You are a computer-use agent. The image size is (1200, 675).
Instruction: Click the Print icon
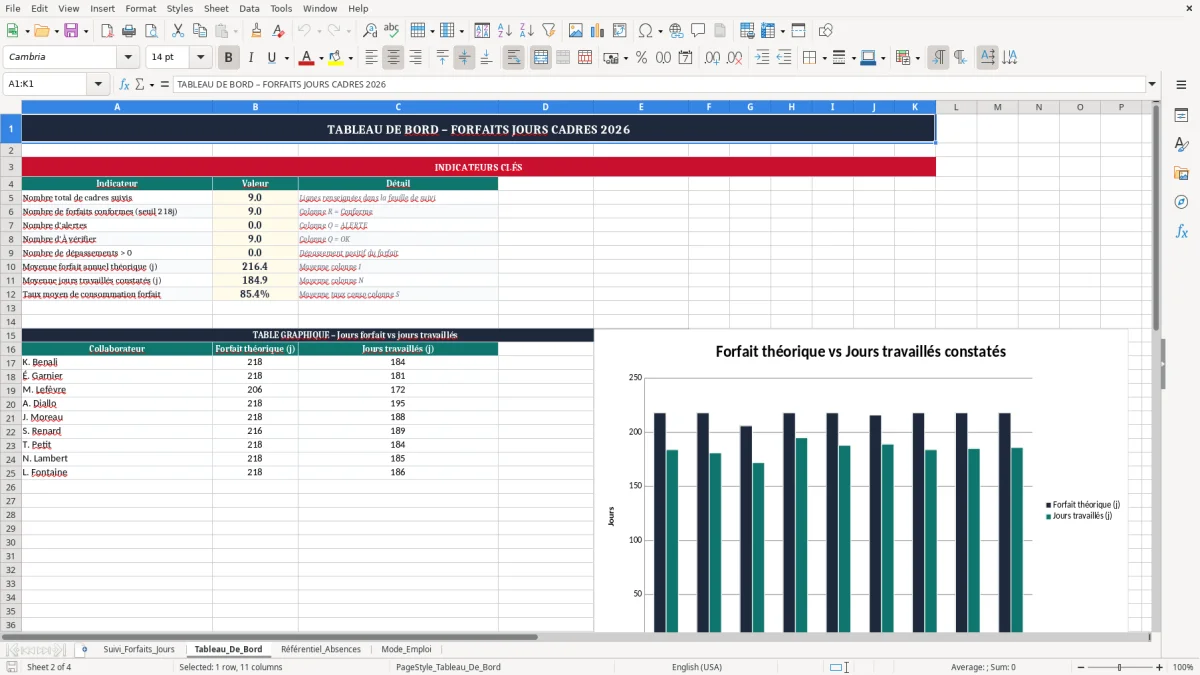tap(129, 31)
